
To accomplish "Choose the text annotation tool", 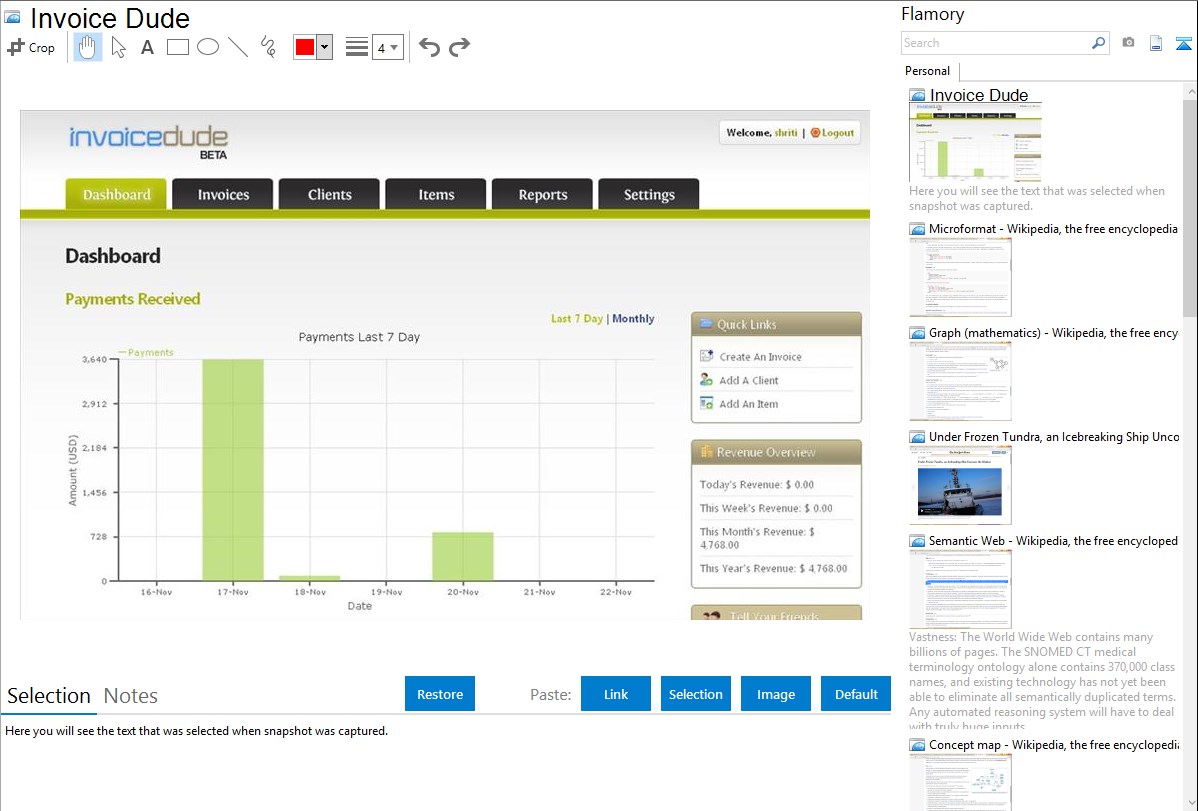I will pyautogui.click(x=147, y=47).
